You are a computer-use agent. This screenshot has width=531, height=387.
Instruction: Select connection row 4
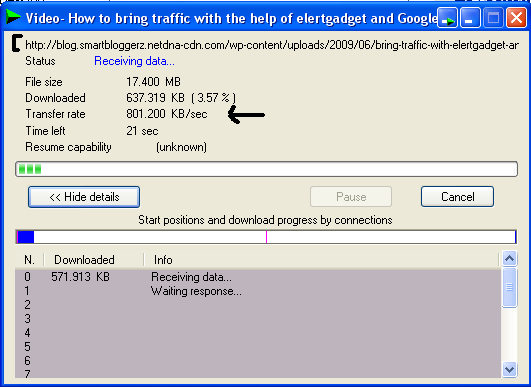(258, 332)
